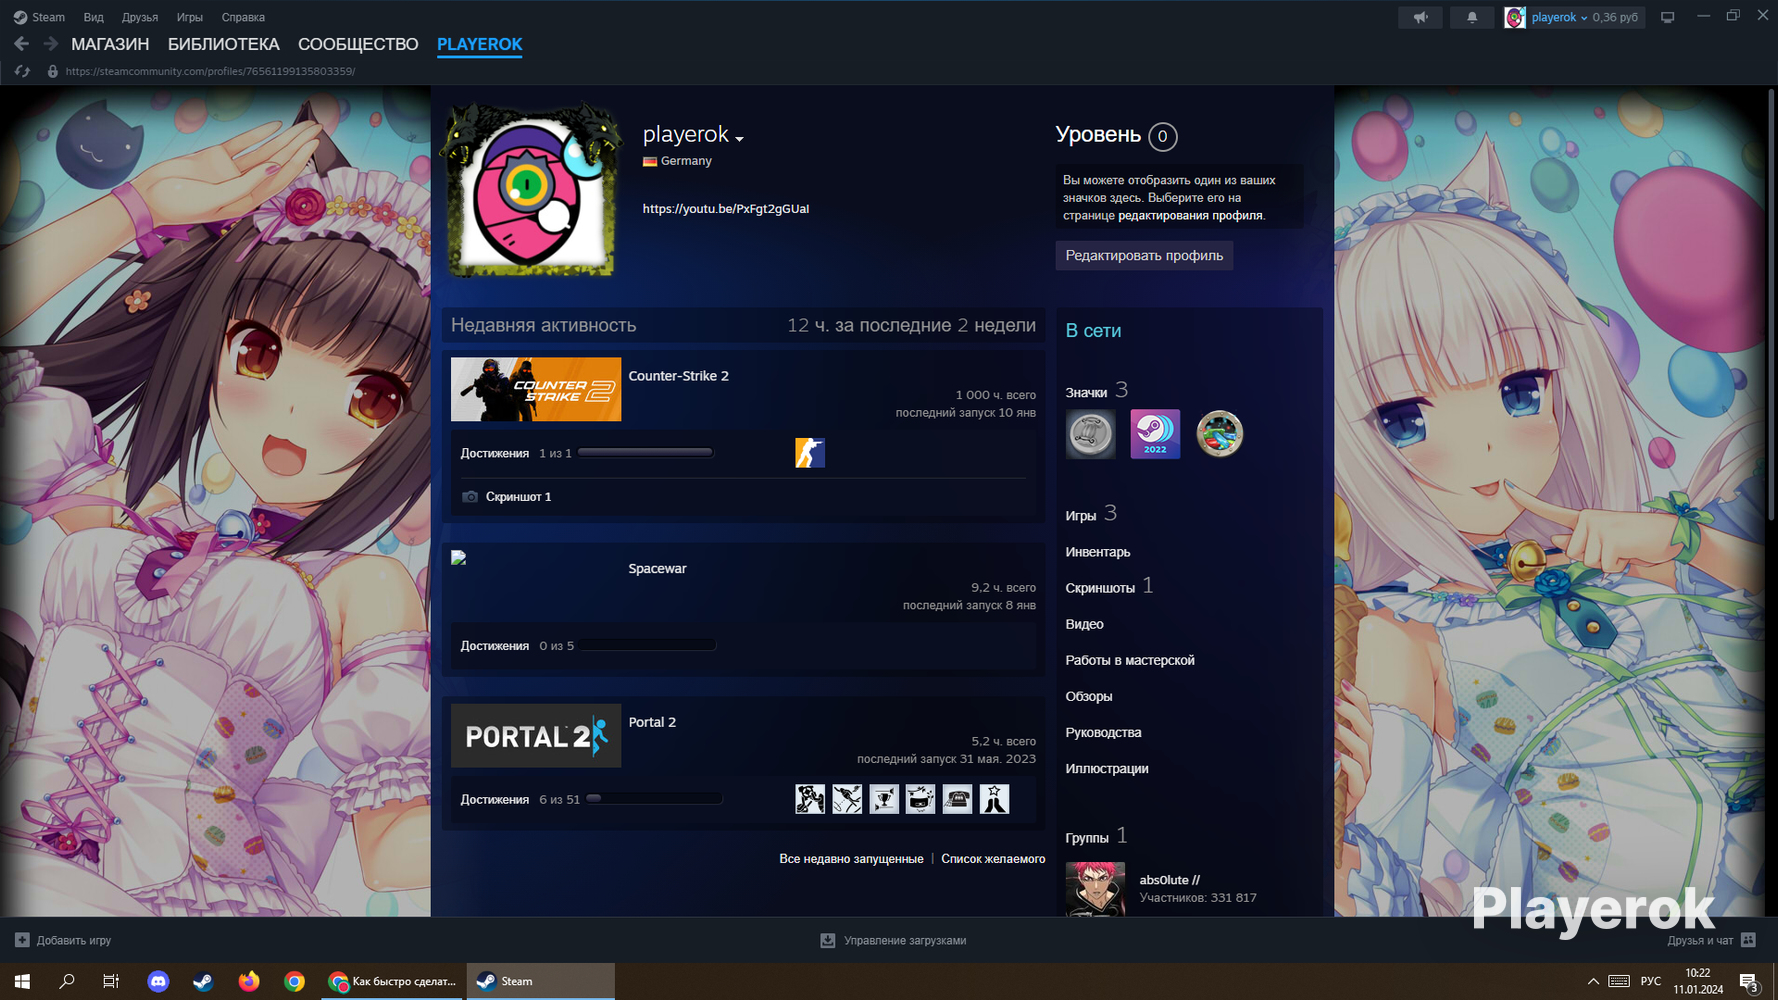The height and width of the screenshot is (1000, 1778).
Task: Open the Иллюстрации link
Action: [x=1107, y=768]
